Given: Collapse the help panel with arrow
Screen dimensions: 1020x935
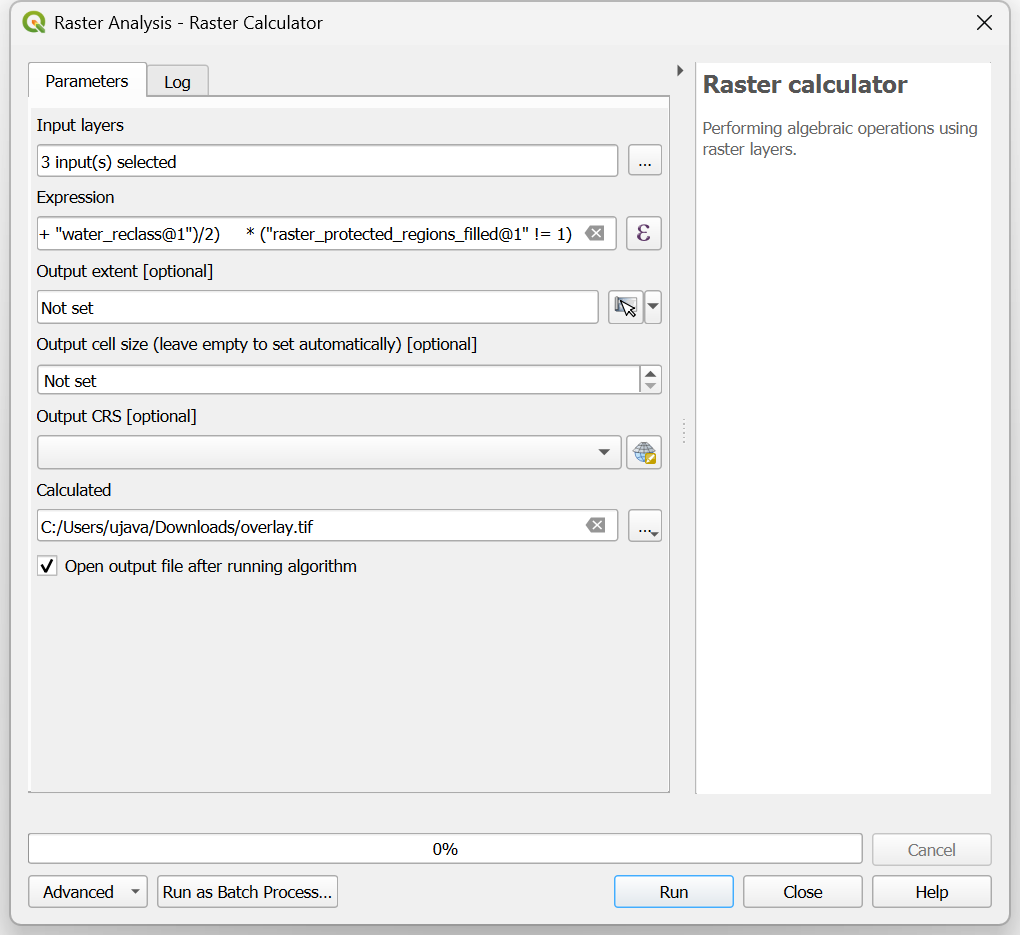Looking at the screenshot, I should point(680,71).
